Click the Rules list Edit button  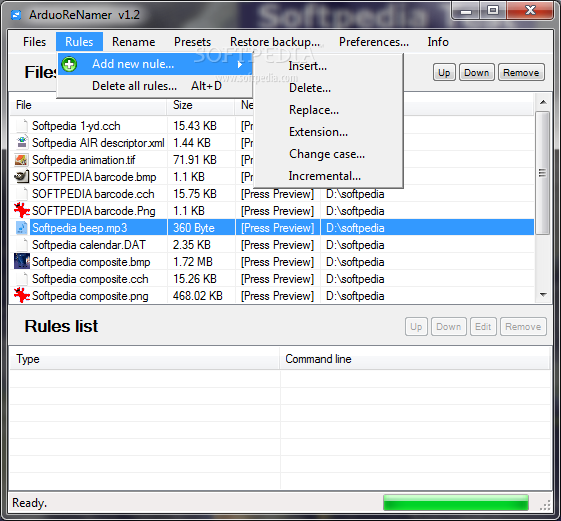tap(483, 327)
